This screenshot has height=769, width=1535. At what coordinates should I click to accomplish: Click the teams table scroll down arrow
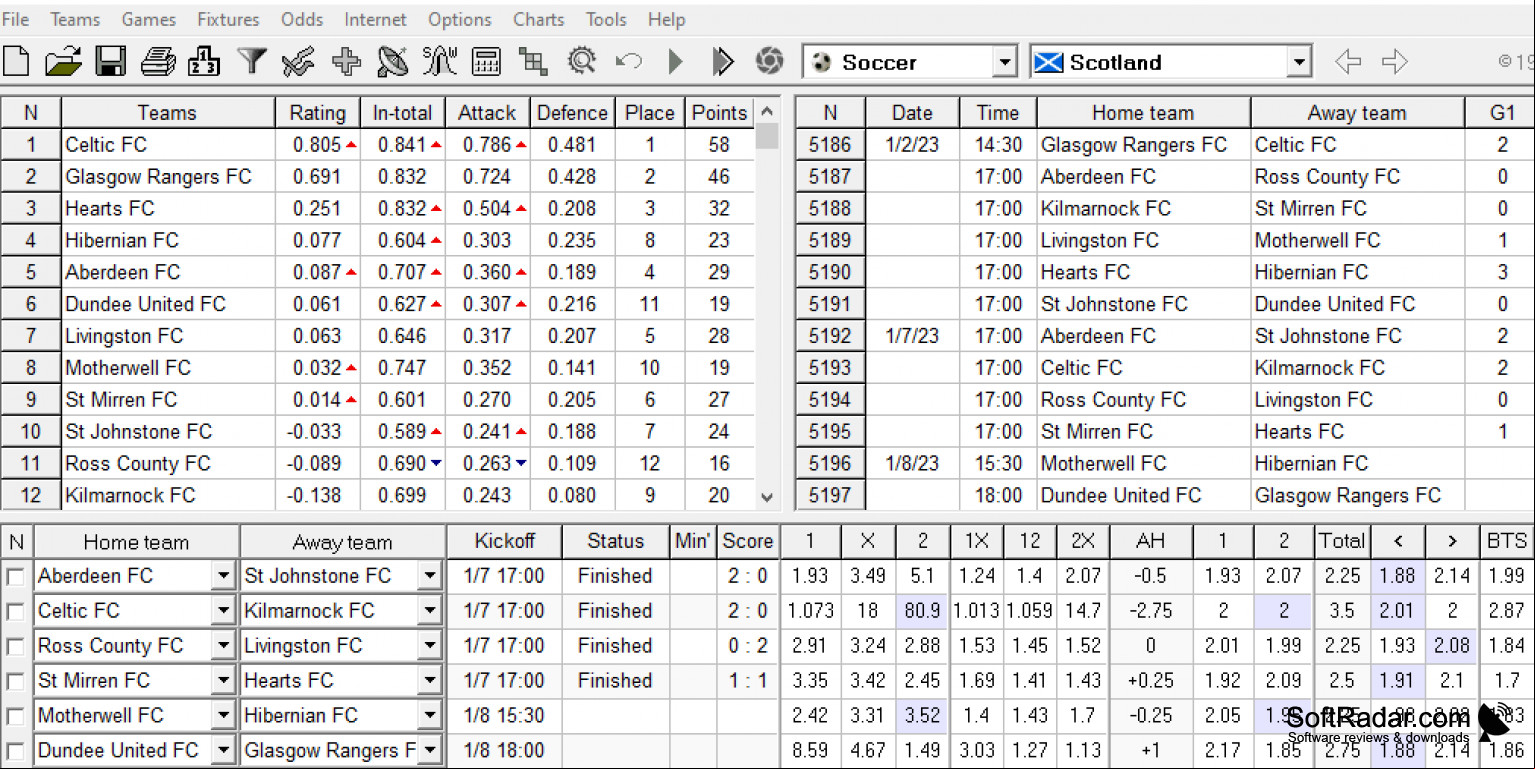[767, 497]
